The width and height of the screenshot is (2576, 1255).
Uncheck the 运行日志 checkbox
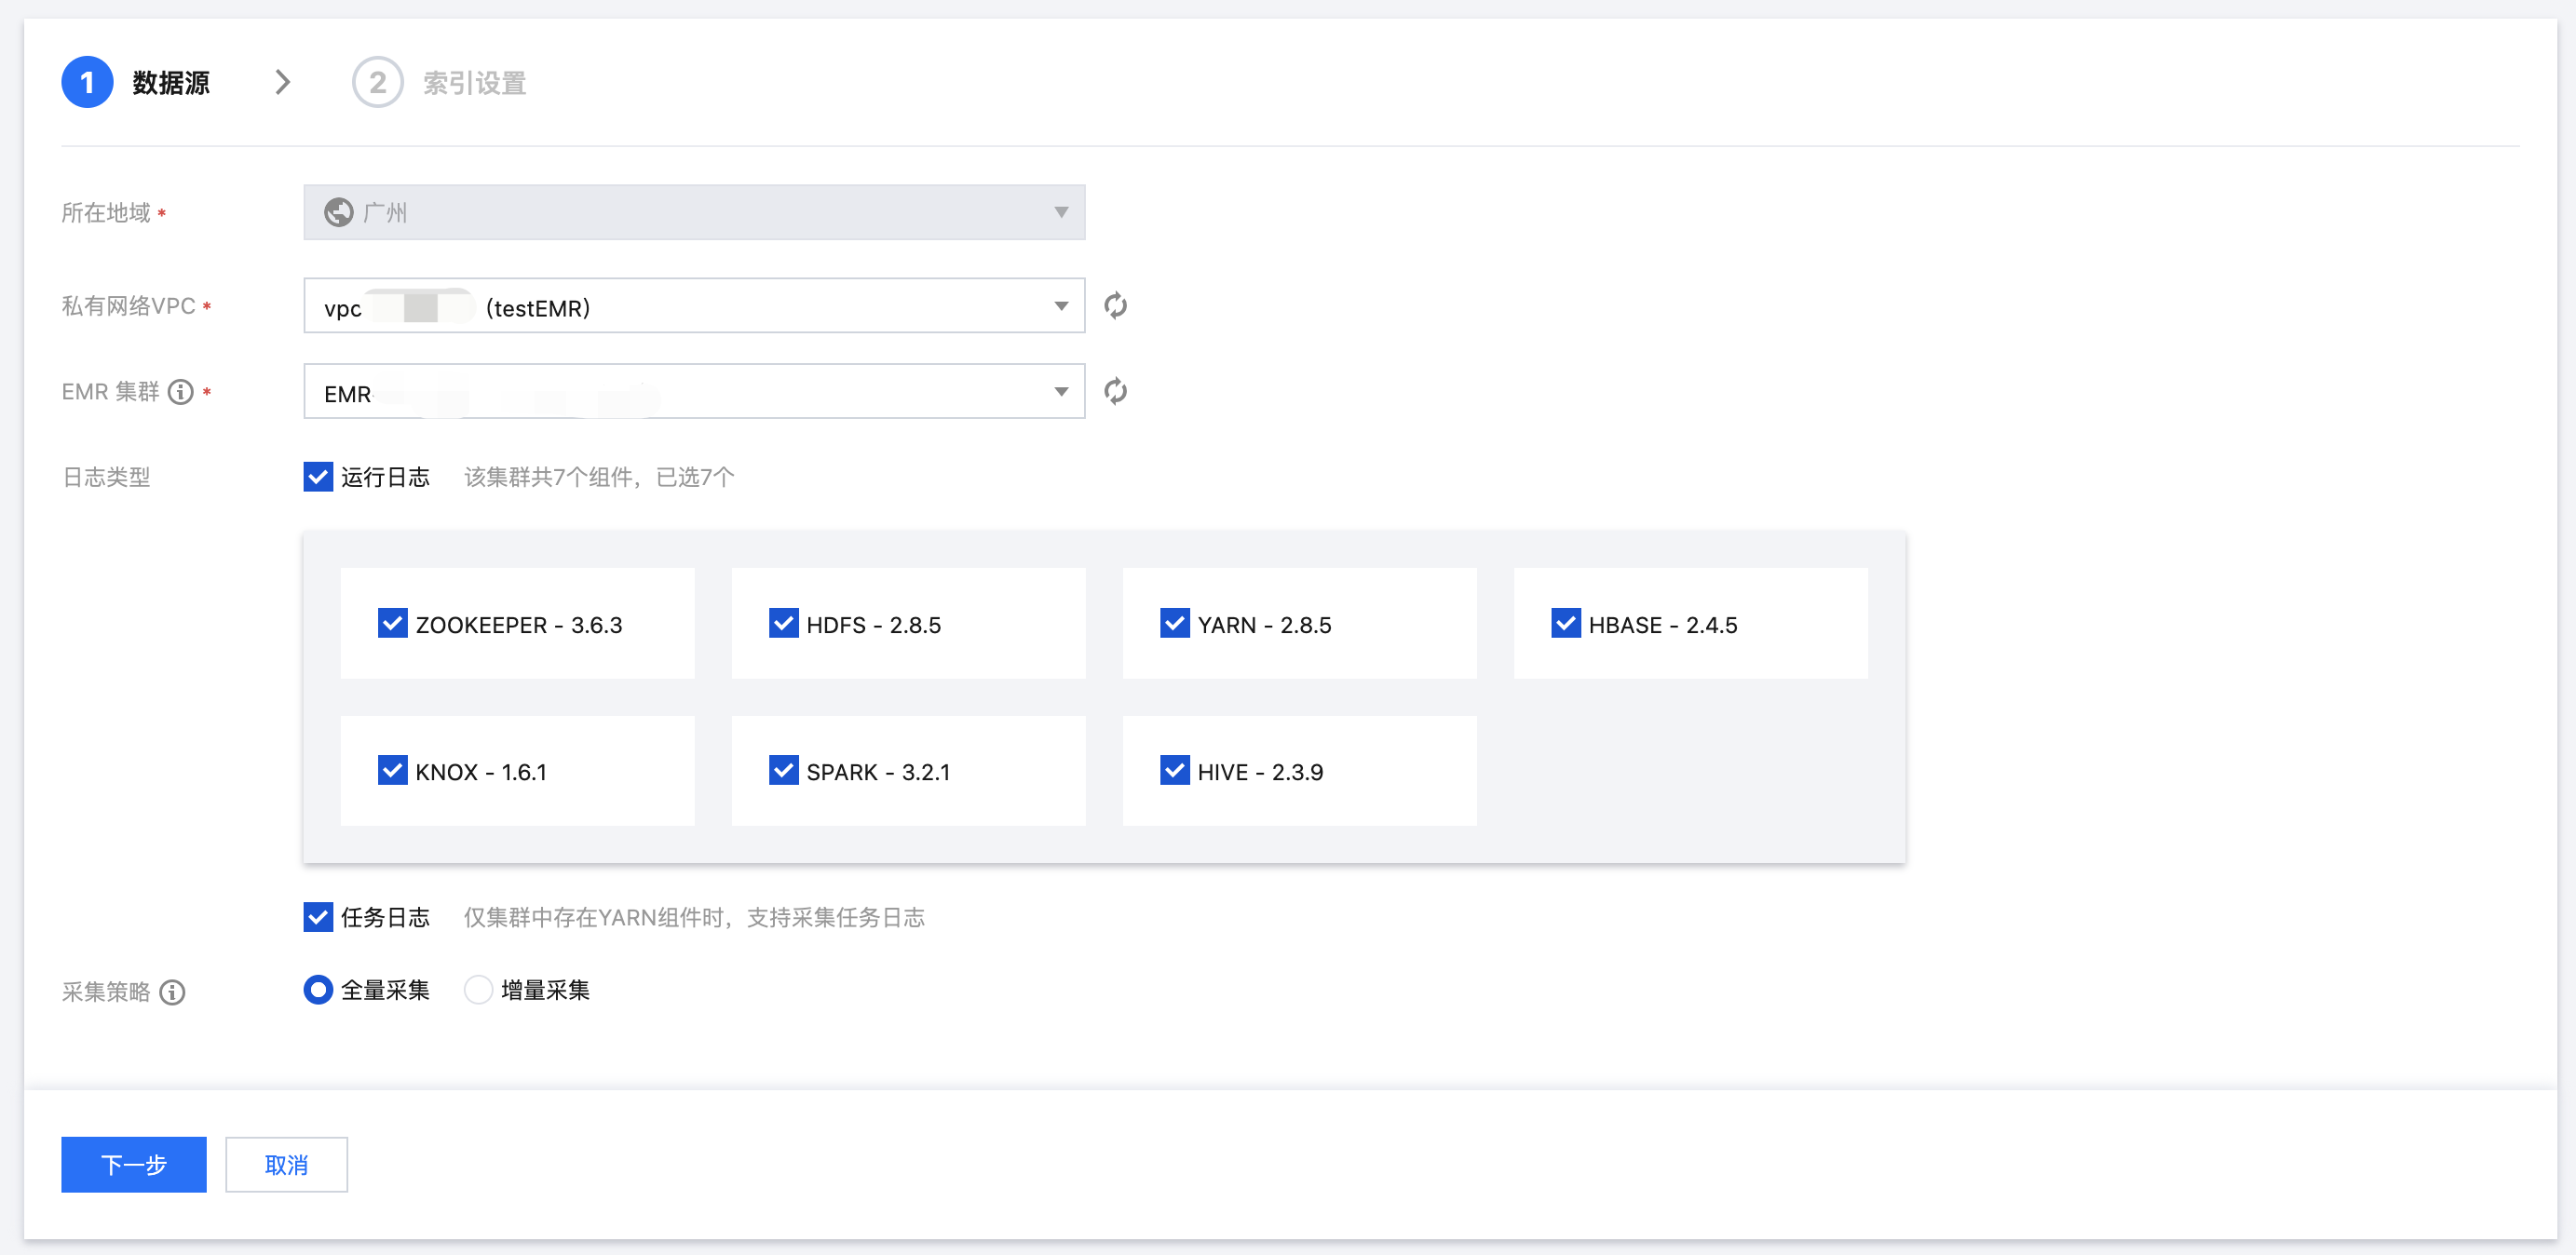[x=318, y=477]
